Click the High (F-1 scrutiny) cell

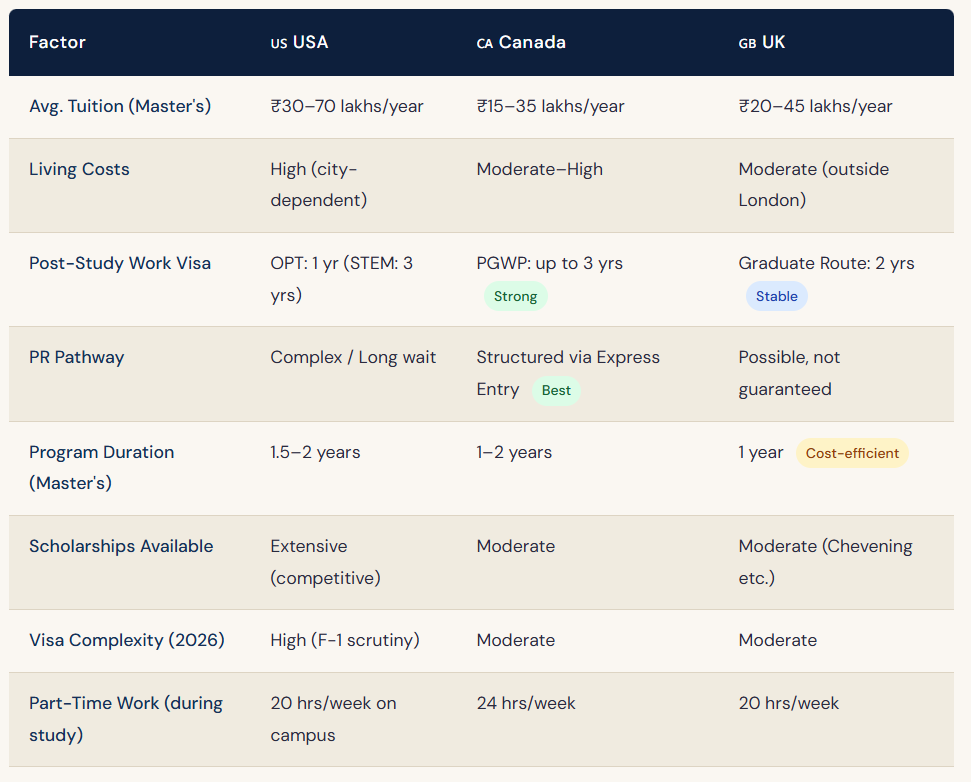point(345,640)
